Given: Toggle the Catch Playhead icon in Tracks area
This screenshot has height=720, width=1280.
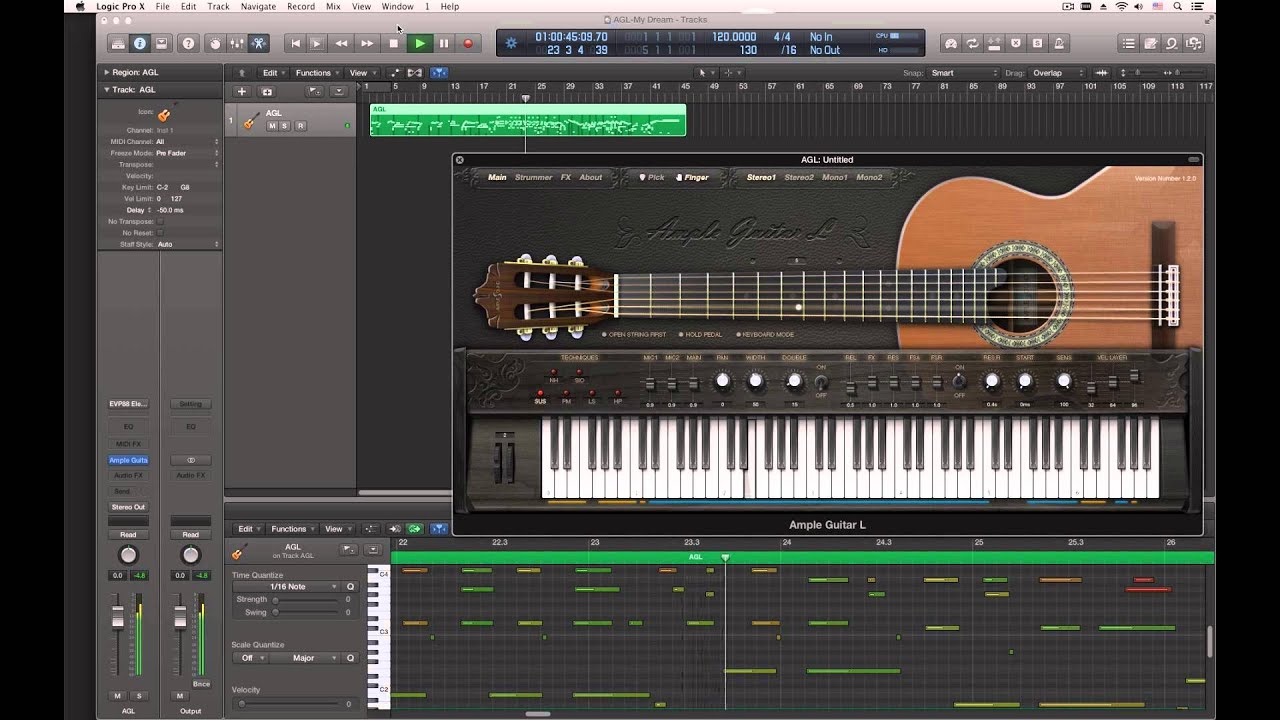Looking at the screenshot, I should (x=439, y=73).
